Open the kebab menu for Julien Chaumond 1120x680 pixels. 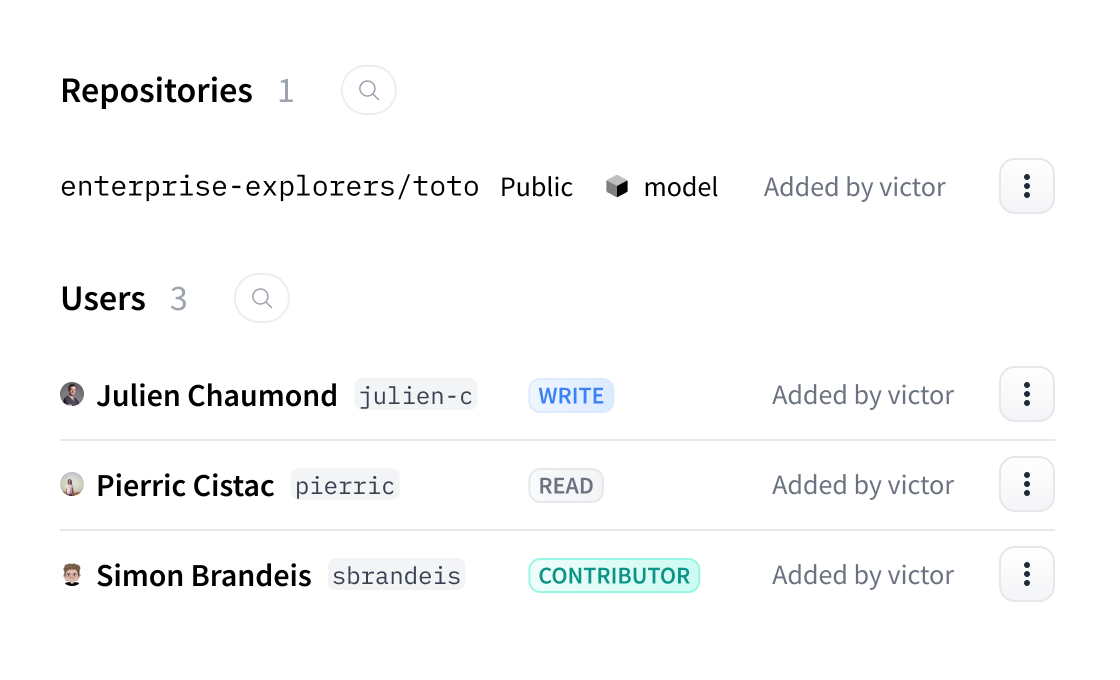click(x=1026, y=394)
